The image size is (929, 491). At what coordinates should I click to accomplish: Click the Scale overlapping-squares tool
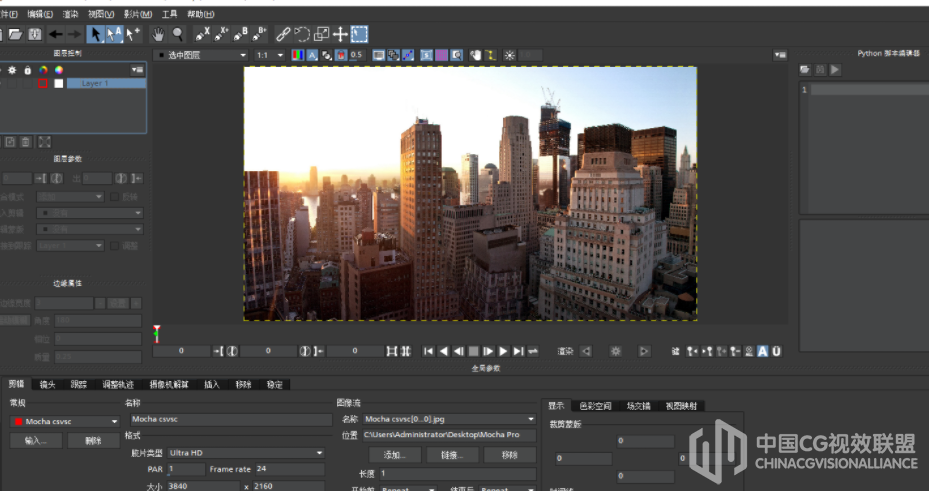click(321, 34)
